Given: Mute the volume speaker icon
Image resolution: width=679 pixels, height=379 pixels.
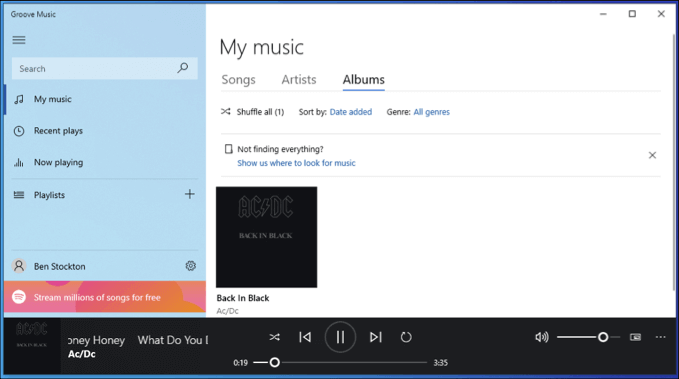Looking at the screenshot, I should pyautogui.click(x=541, y=337).
